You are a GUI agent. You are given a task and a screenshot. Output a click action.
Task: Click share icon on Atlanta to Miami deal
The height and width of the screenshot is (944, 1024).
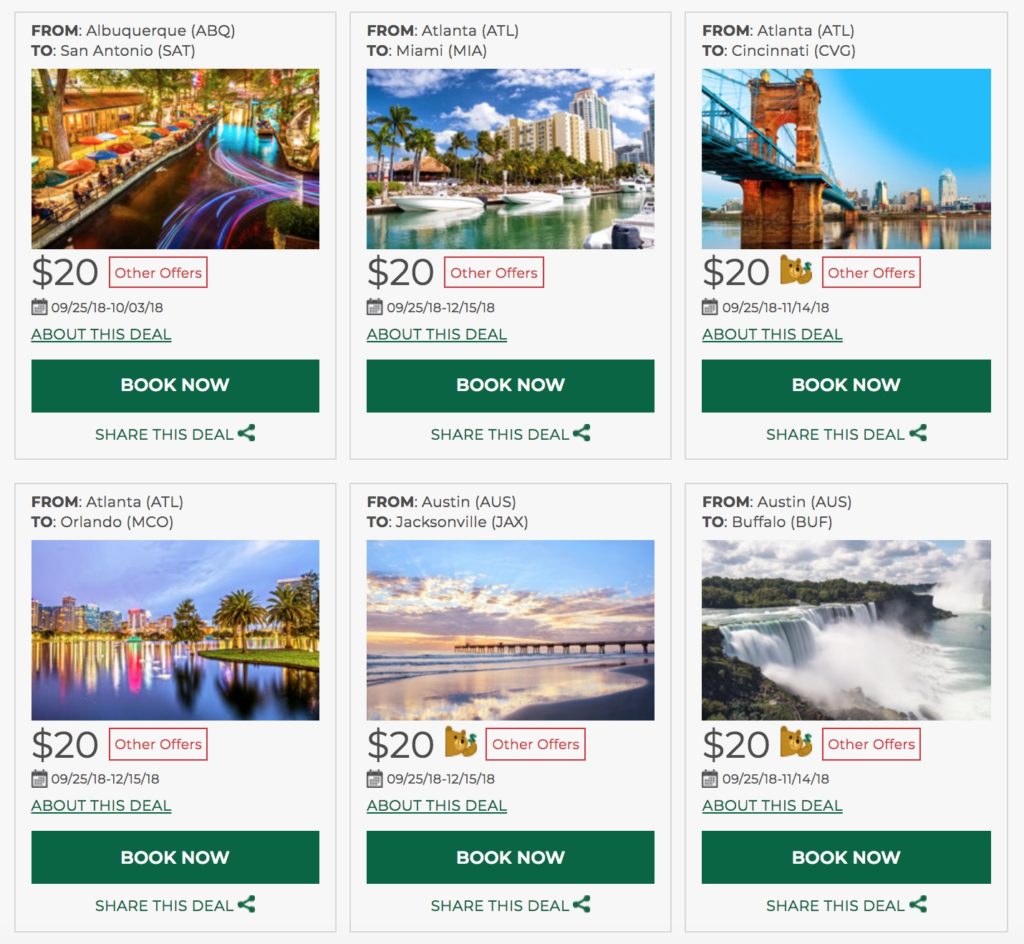[582, 433]
